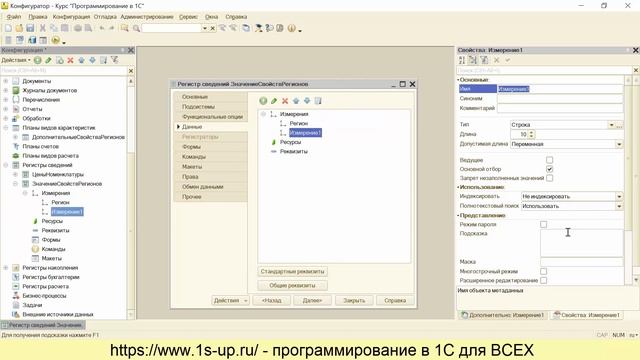
Task: Open the Действия dropdown in Configuration panel
Action: pos(16,60)
